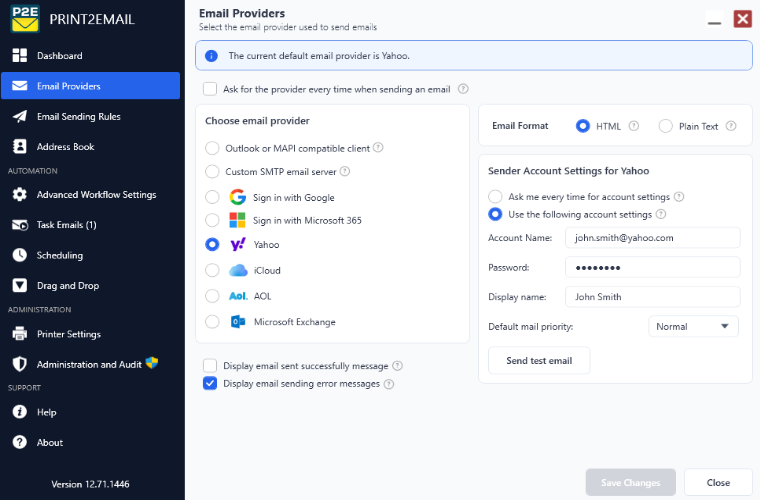Select Ask me every time for account settings

click(x=495, y=197)
